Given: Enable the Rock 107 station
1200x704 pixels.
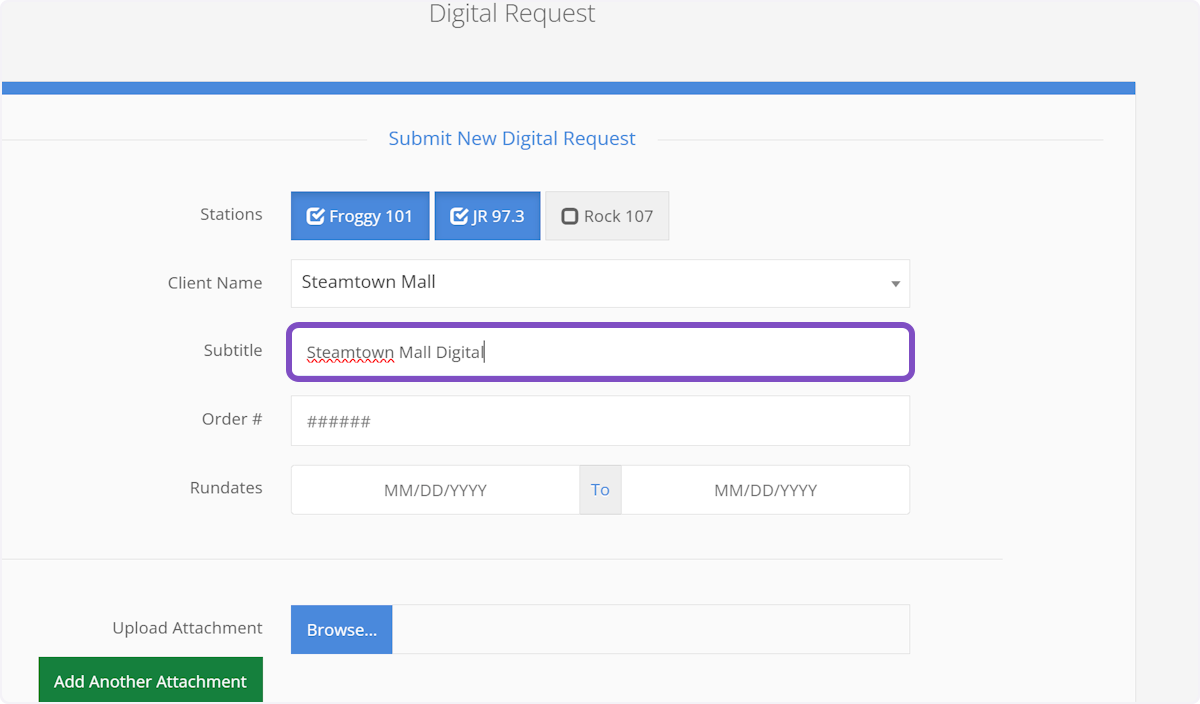Looking at the screenshot, I should pyautogui.click(x=607, y=216).
